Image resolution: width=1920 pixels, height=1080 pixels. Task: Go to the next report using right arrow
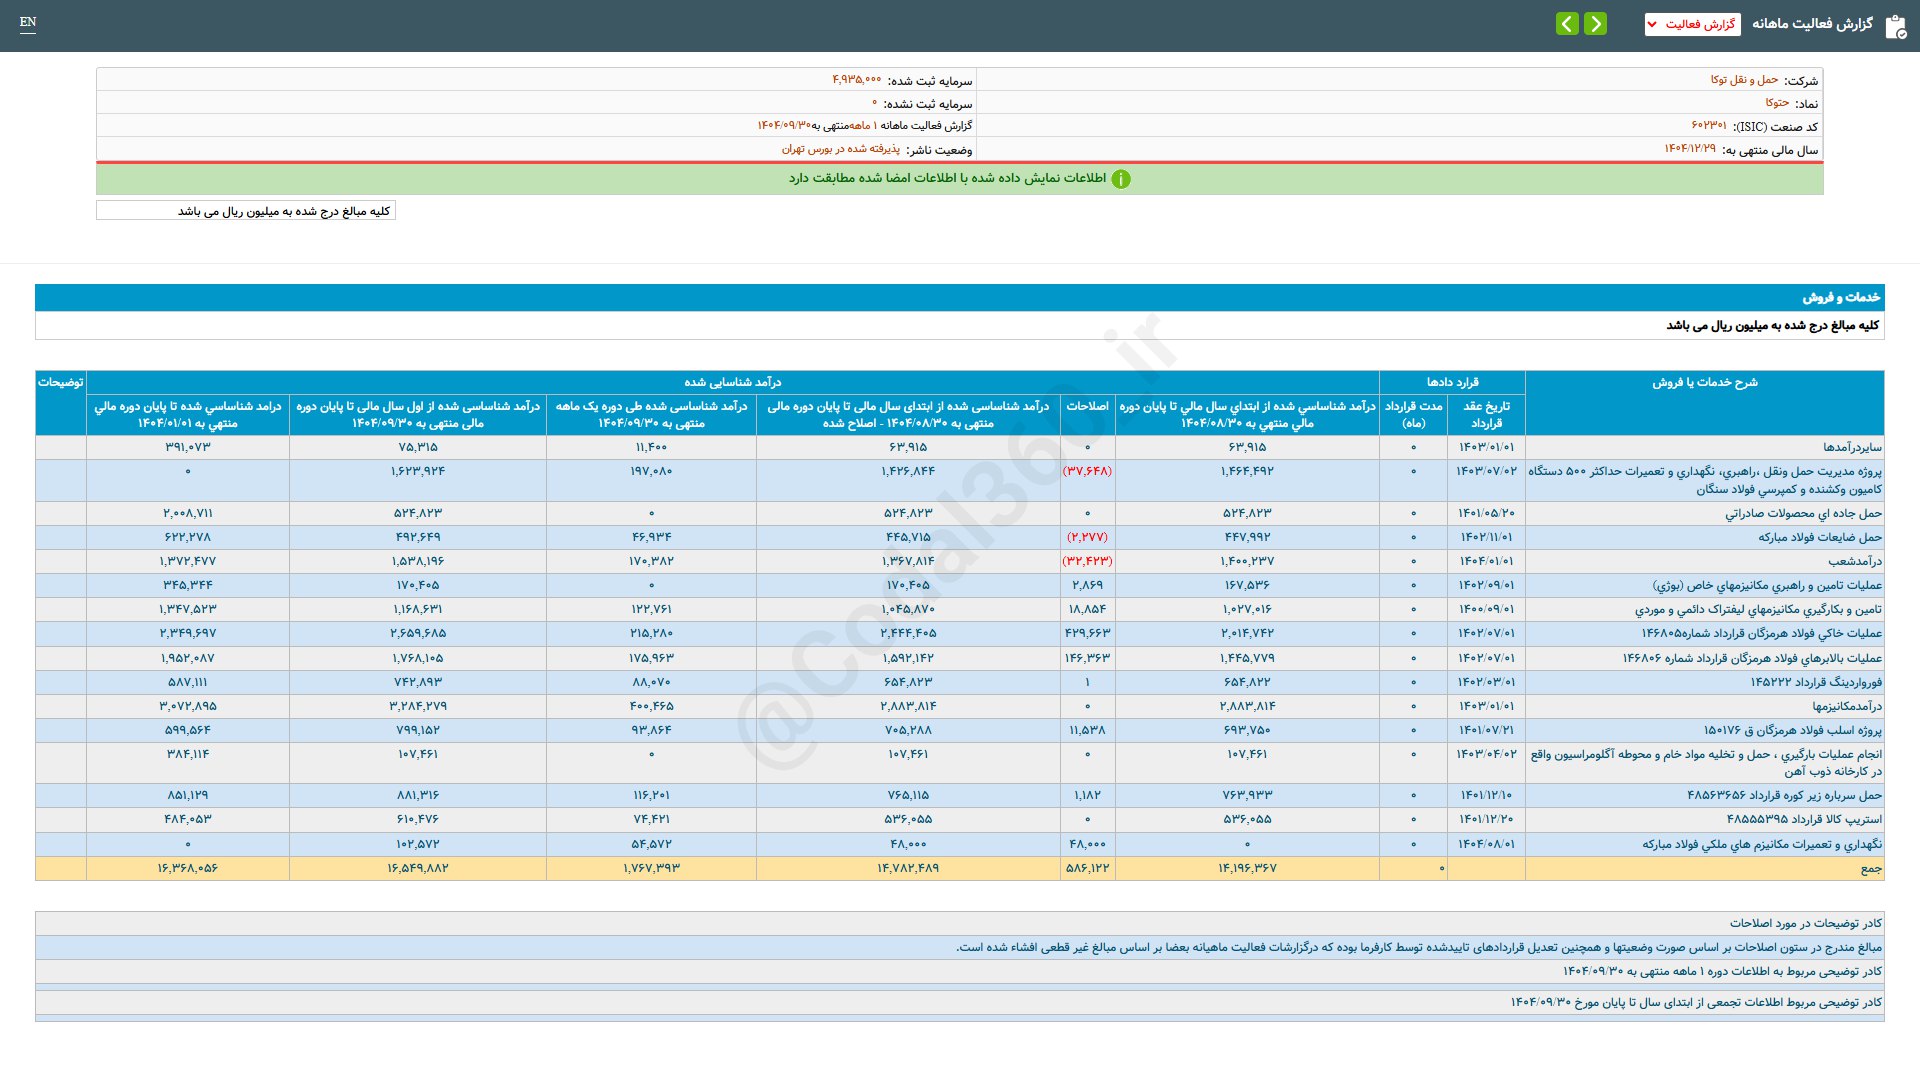1596,24
